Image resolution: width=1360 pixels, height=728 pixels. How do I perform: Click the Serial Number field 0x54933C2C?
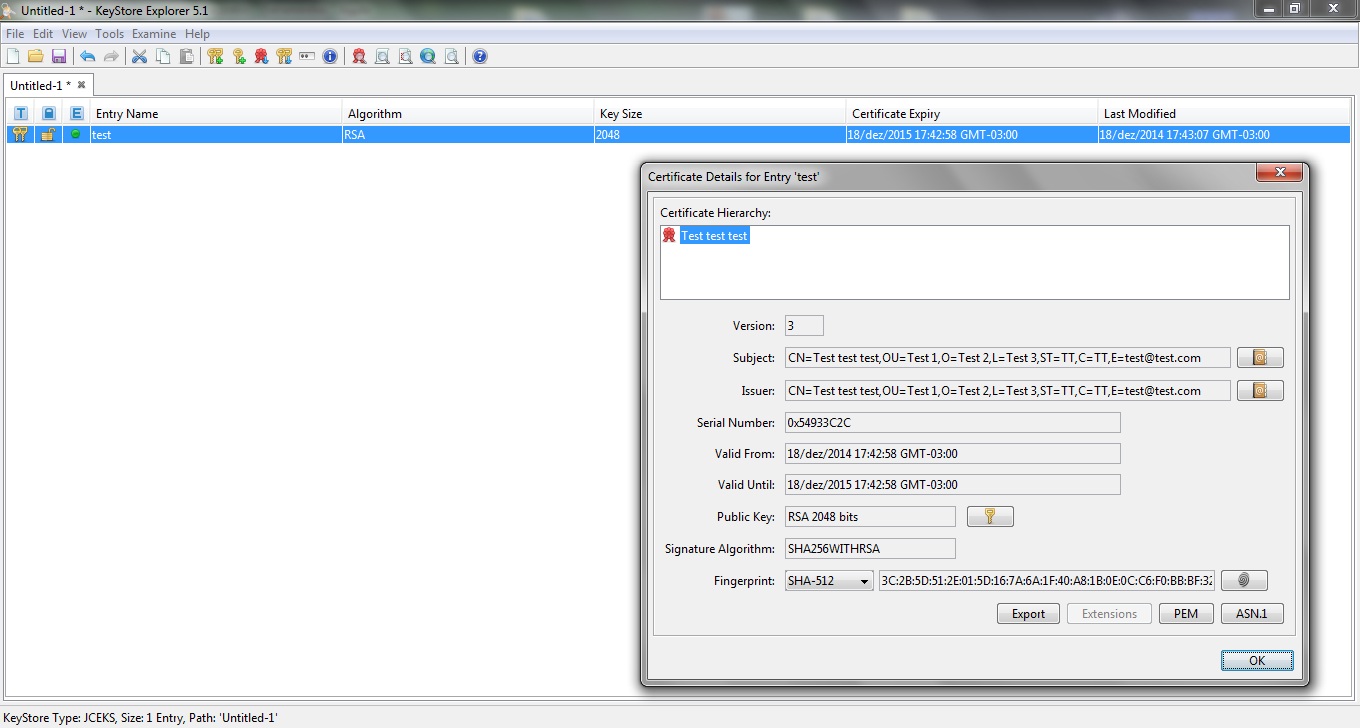pos(953,422)
